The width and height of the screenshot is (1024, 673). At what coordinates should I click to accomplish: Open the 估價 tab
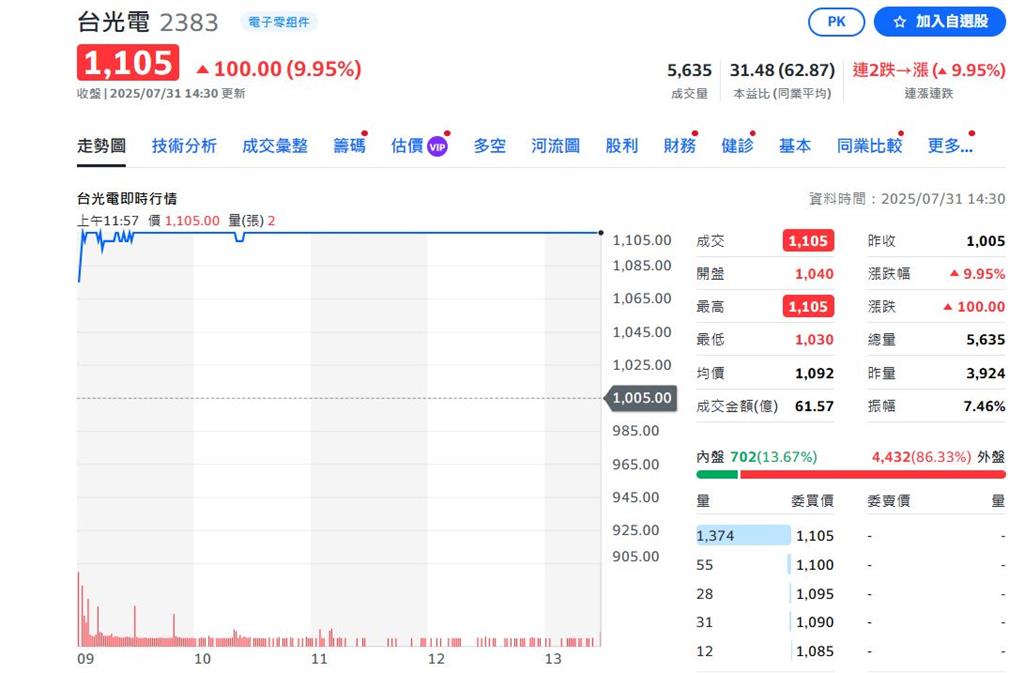[407, 146]
